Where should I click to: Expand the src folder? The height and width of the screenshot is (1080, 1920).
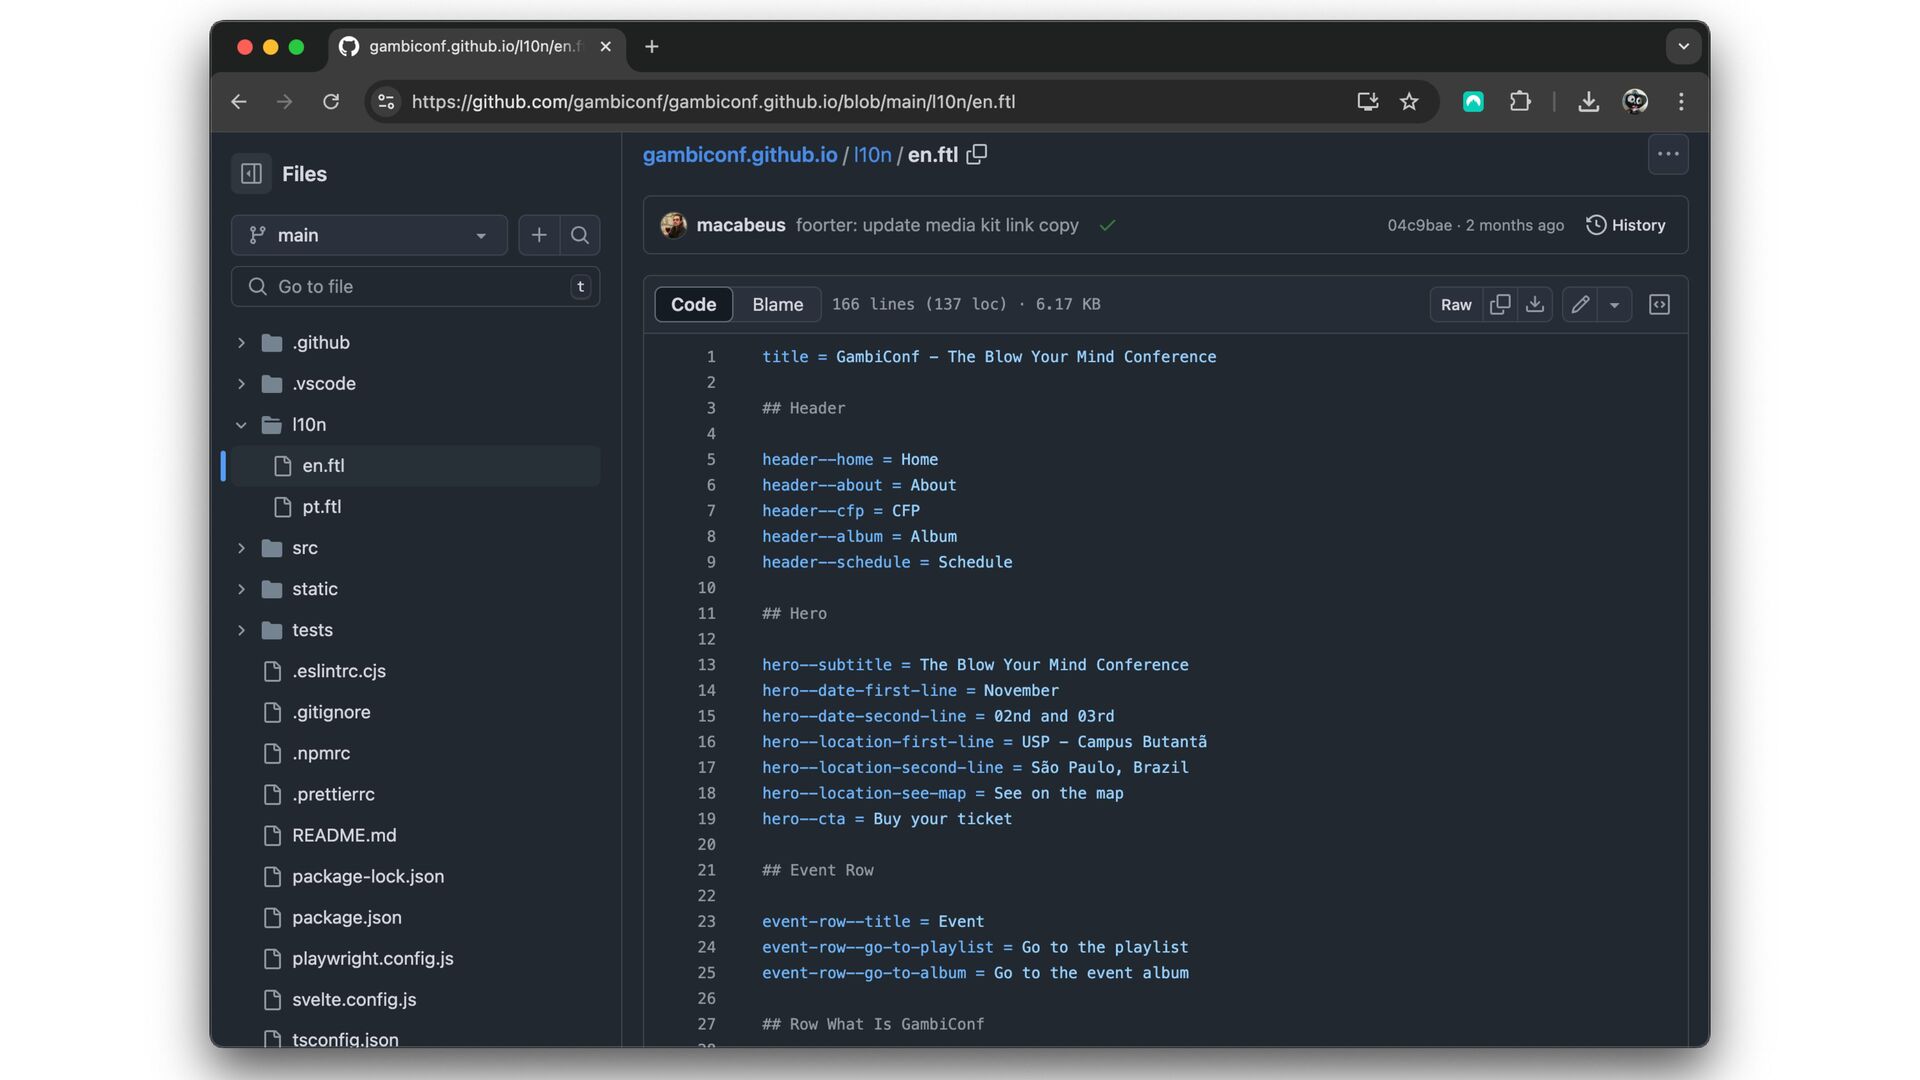pyautogui.click(x=241, y=548)
